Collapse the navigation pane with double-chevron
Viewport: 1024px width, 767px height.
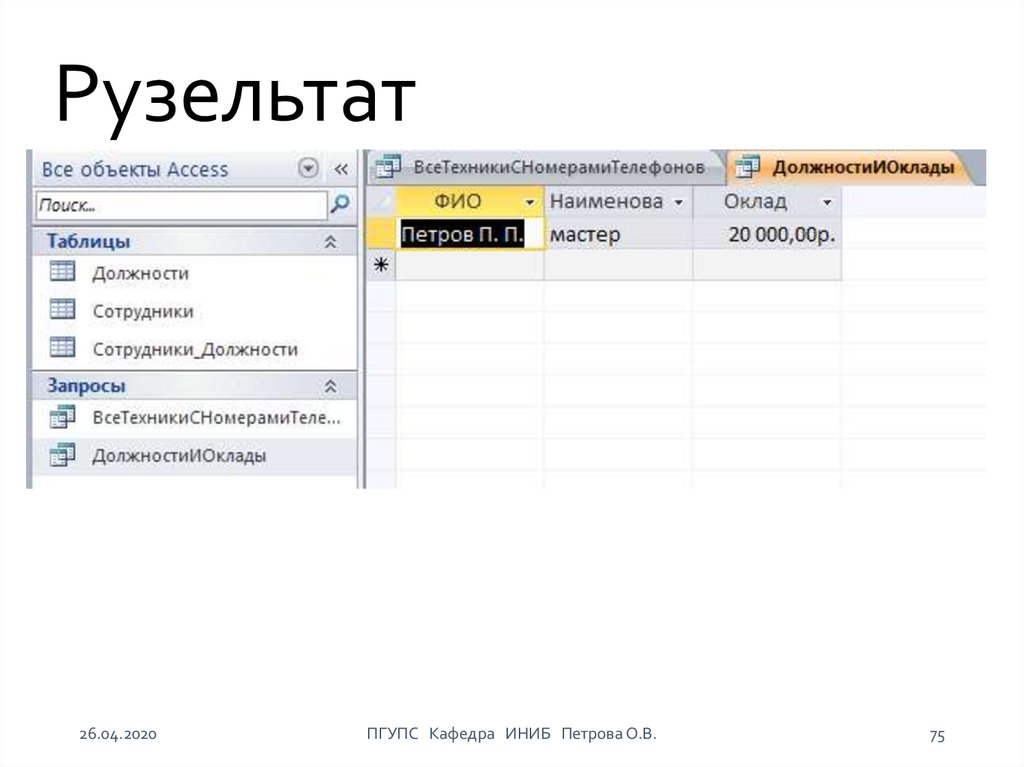tap(341, 169)
